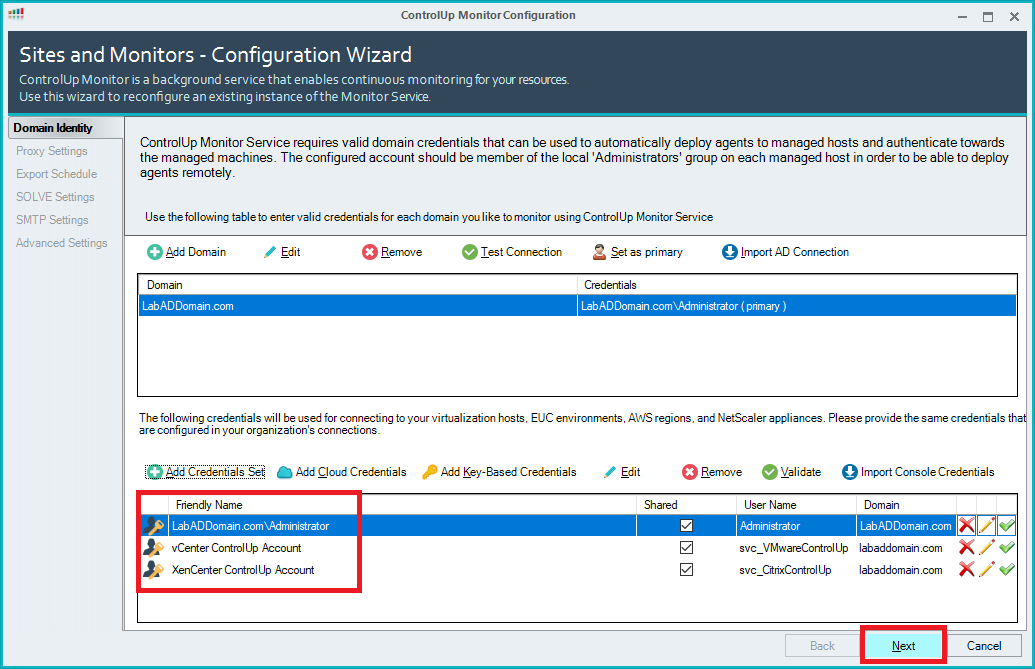
Task: Cancel the configuration wizard
Action: coord(984,646)
